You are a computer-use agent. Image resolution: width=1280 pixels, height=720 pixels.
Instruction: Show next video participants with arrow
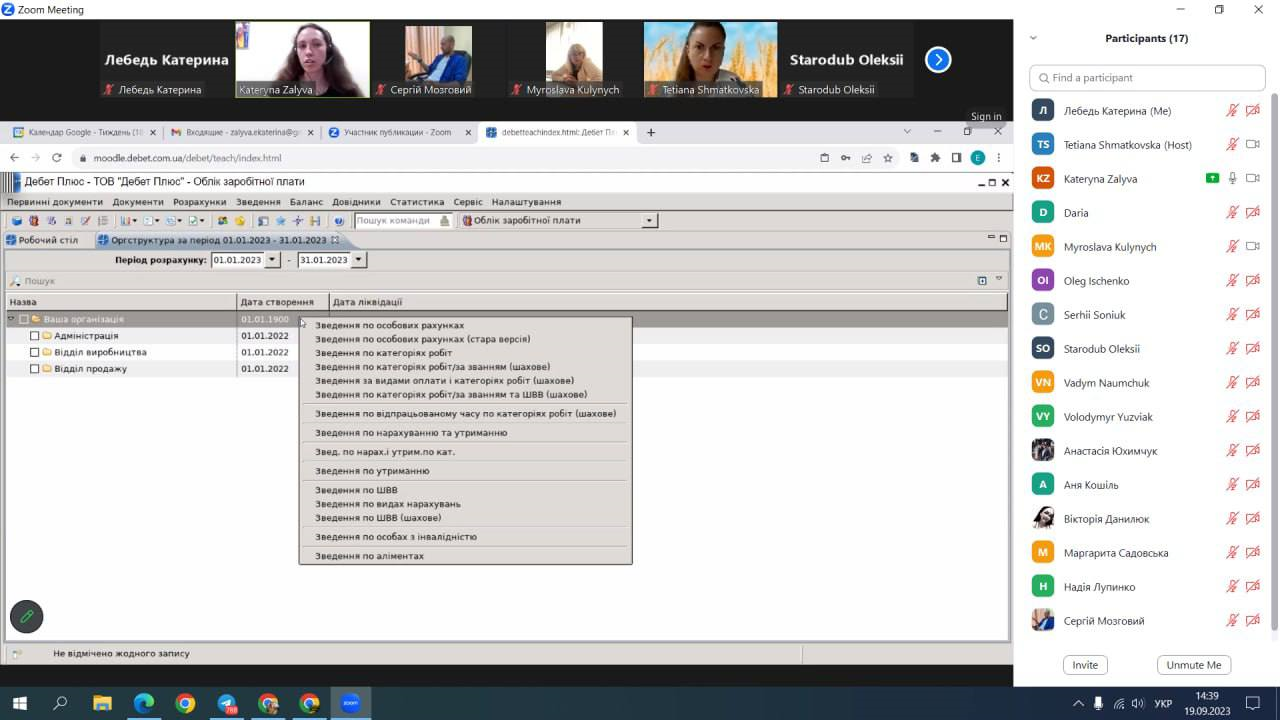point(938,60)
